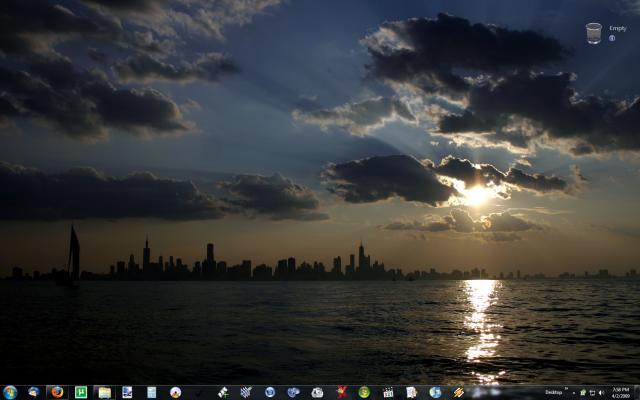The image size is (640, 400).
Task: Open the volume speaker tray icon
Action: coord(601,393)
